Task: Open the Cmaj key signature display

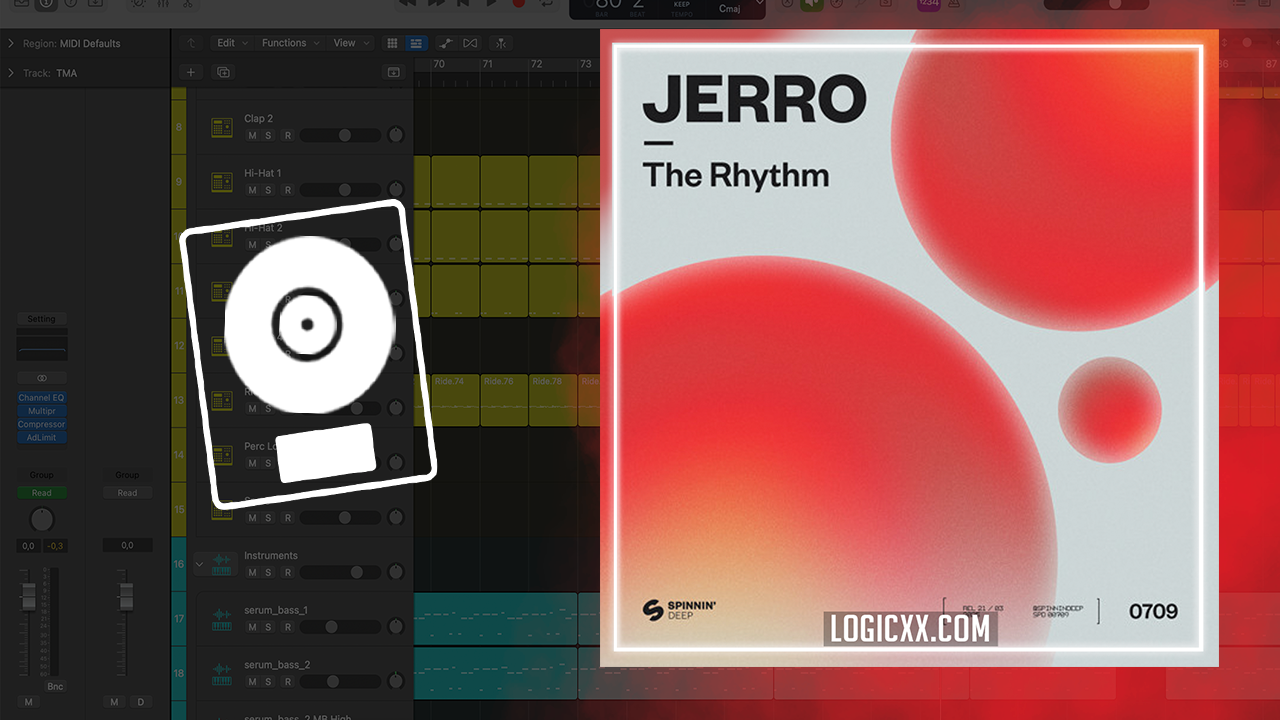Action: [x=730, y=9]
